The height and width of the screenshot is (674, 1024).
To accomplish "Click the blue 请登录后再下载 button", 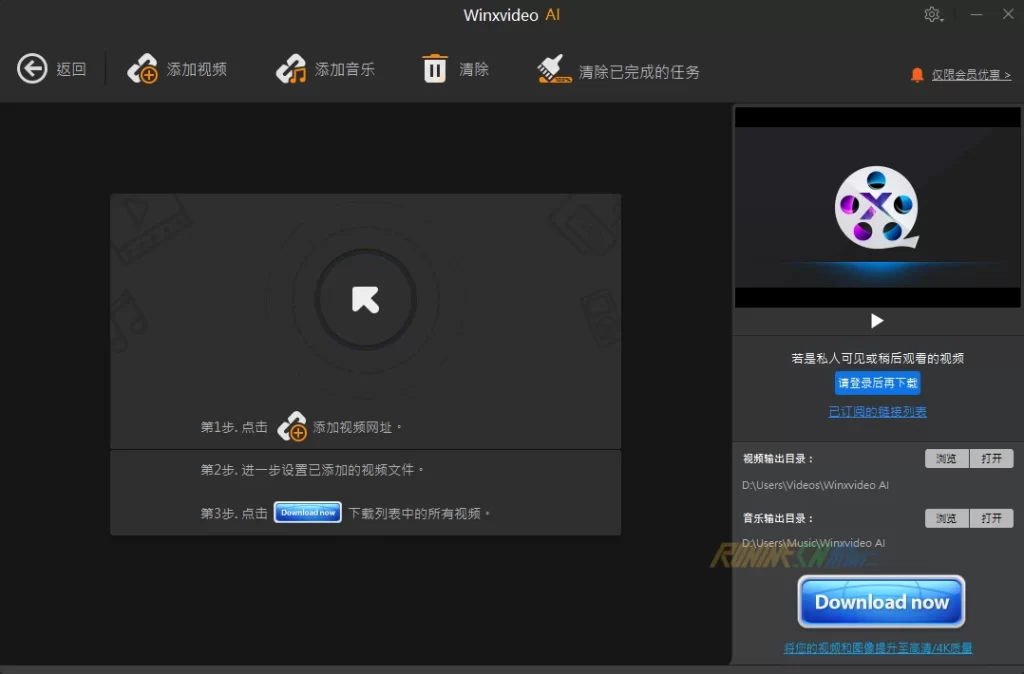I will (x=877, y=383).
